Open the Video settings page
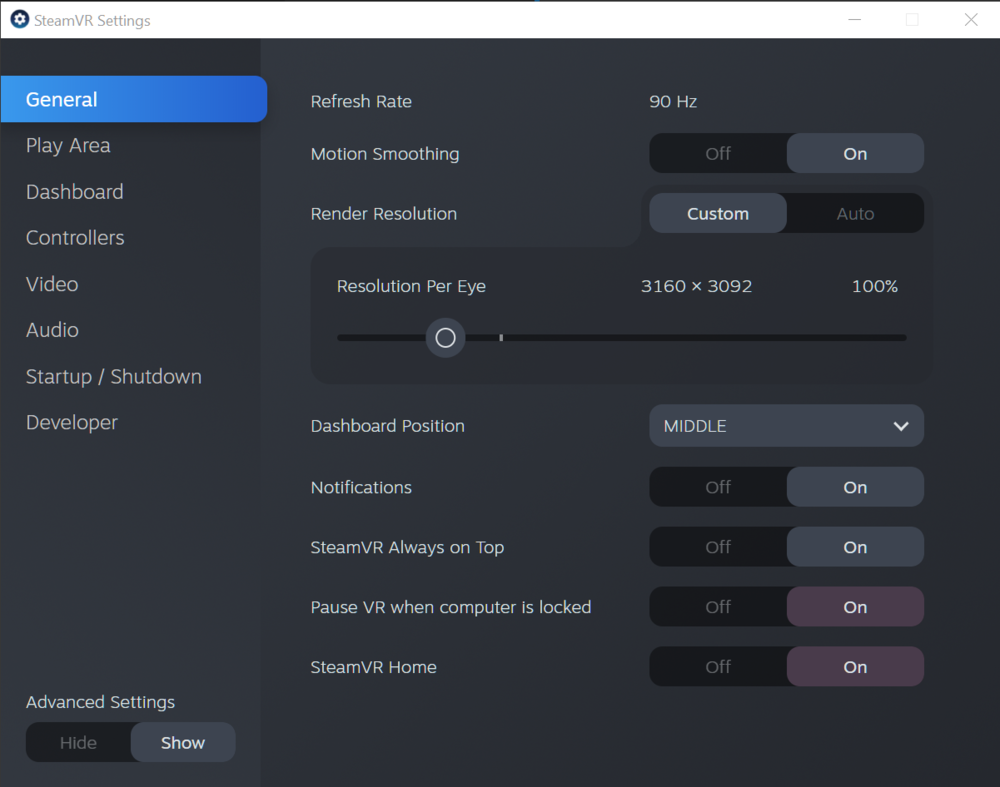1000x787 pixels. tap(51, 283)
